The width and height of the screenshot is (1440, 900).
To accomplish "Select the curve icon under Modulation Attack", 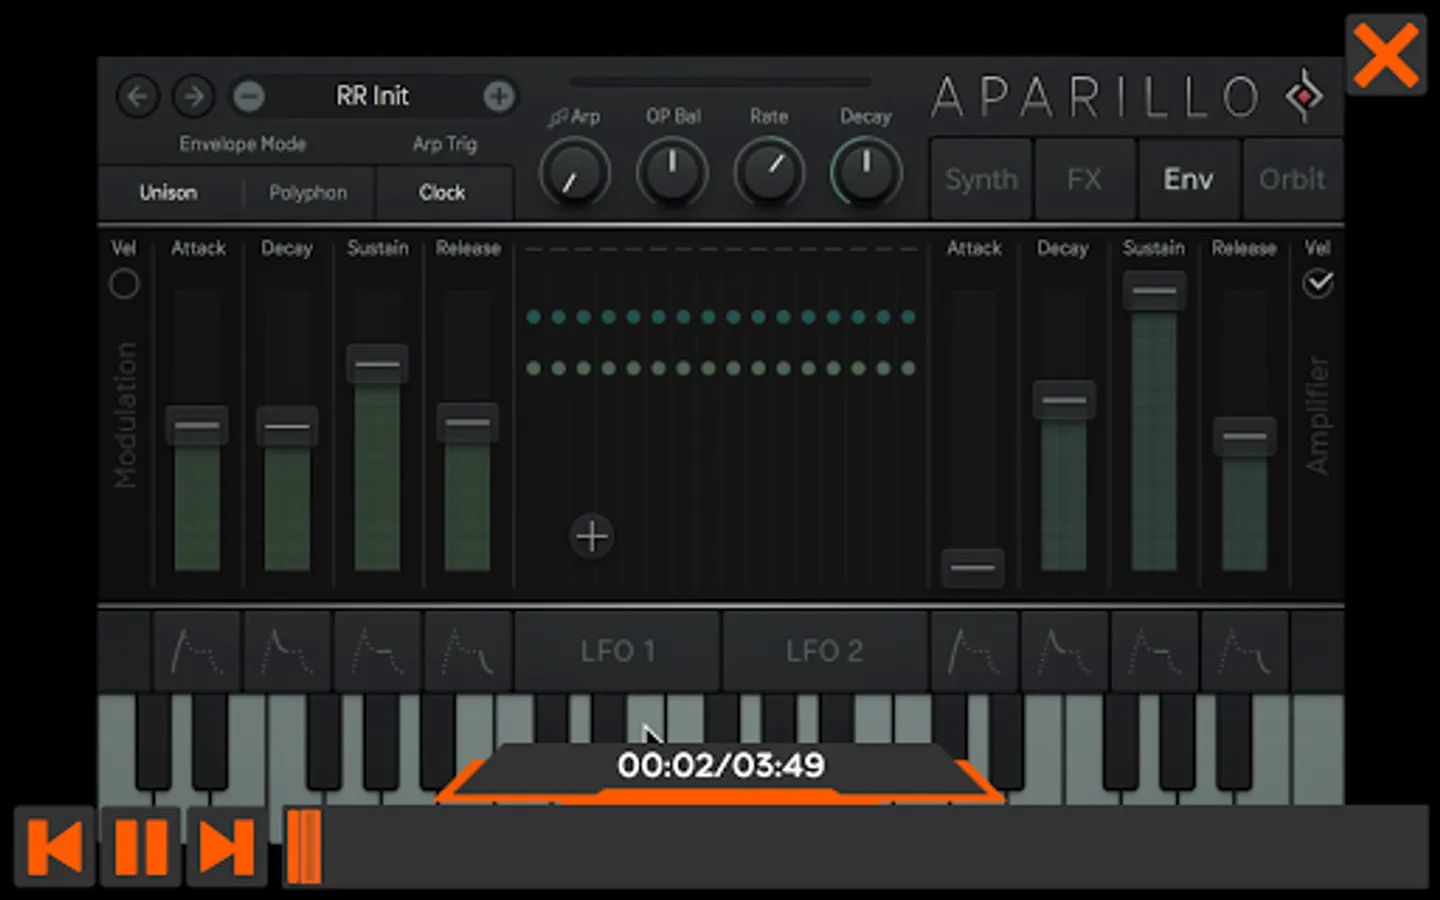I will (197, 651).
